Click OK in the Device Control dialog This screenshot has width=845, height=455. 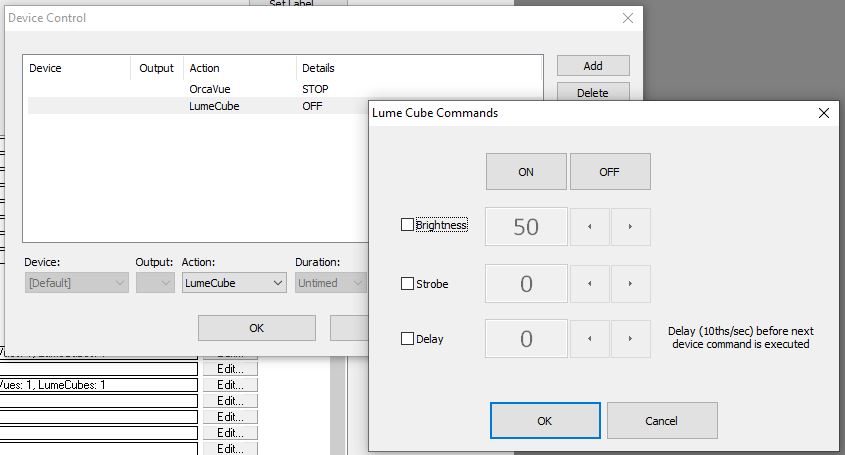257,328
